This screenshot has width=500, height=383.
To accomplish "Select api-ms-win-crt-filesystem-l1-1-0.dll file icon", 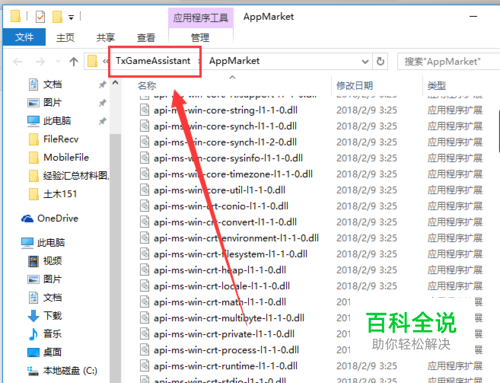I will point(144,253).
